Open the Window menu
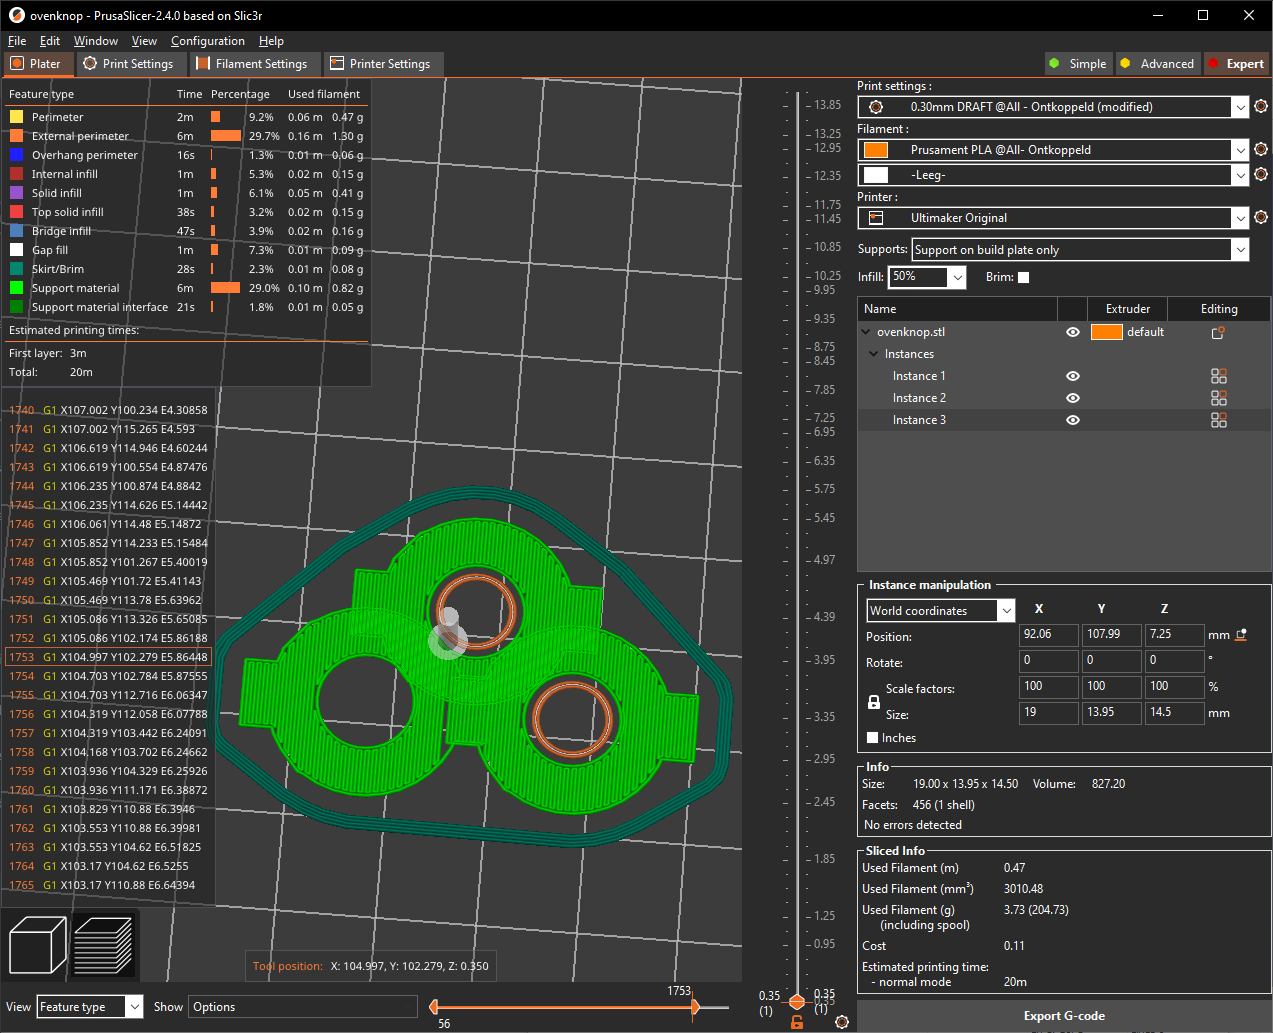The width and height of the screenshot is (1273, 1033). click(96, 41)
